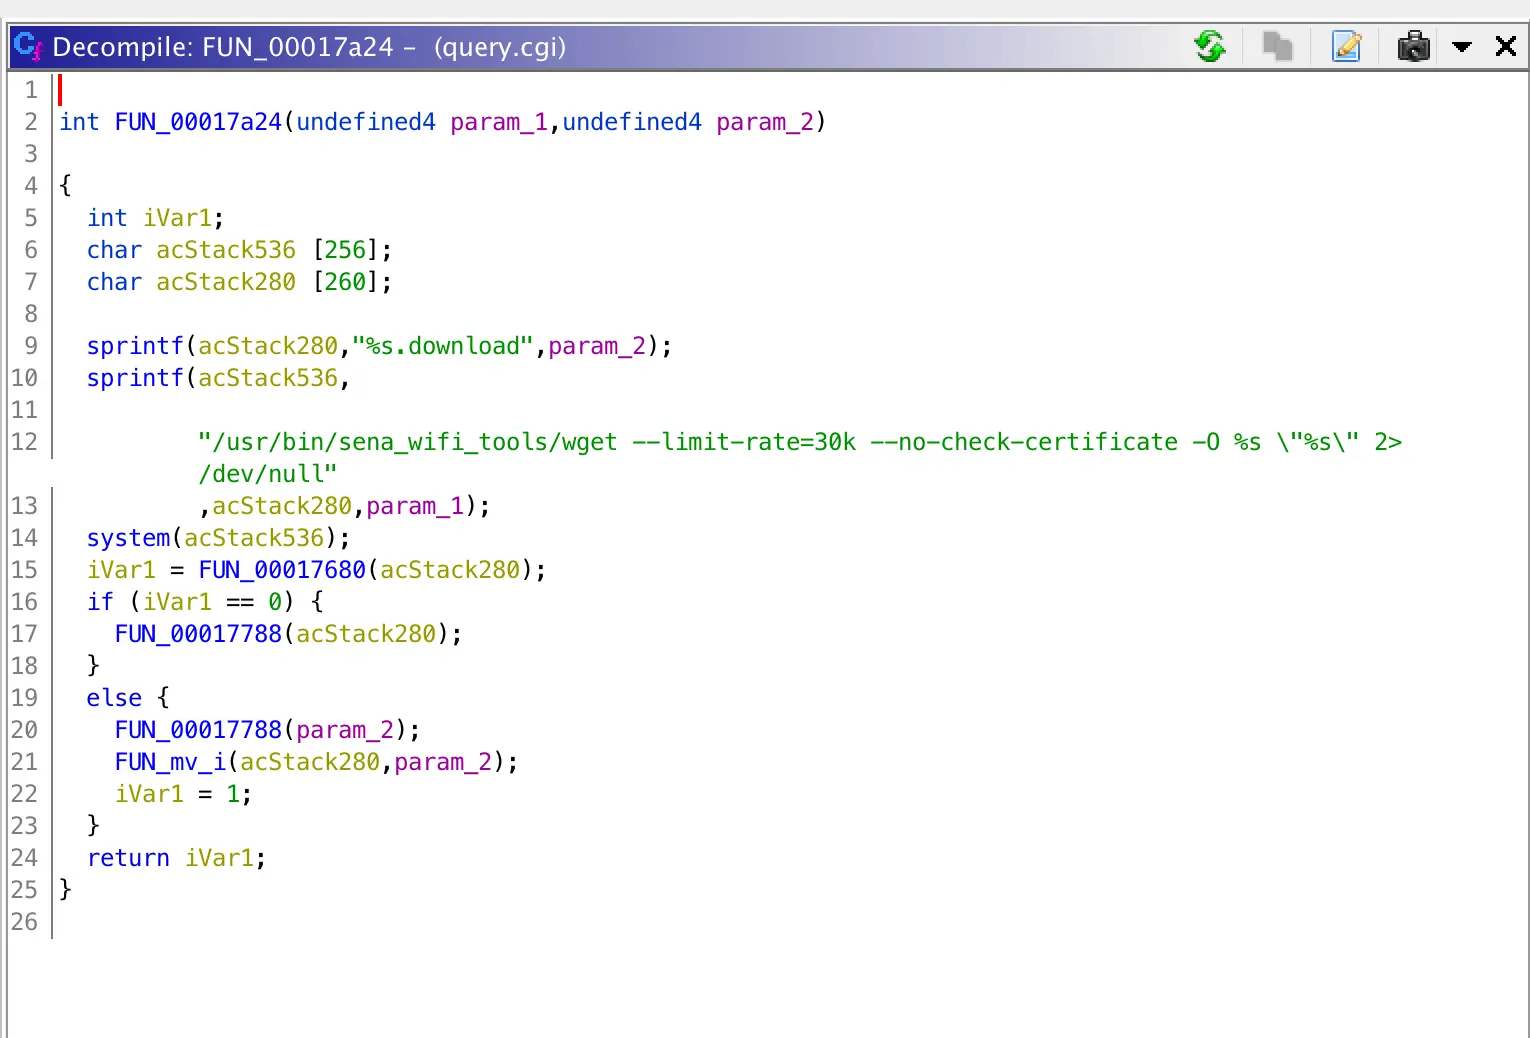Click the int return type on line 2
This screenshot has height=1038, width=1530.
79,122
